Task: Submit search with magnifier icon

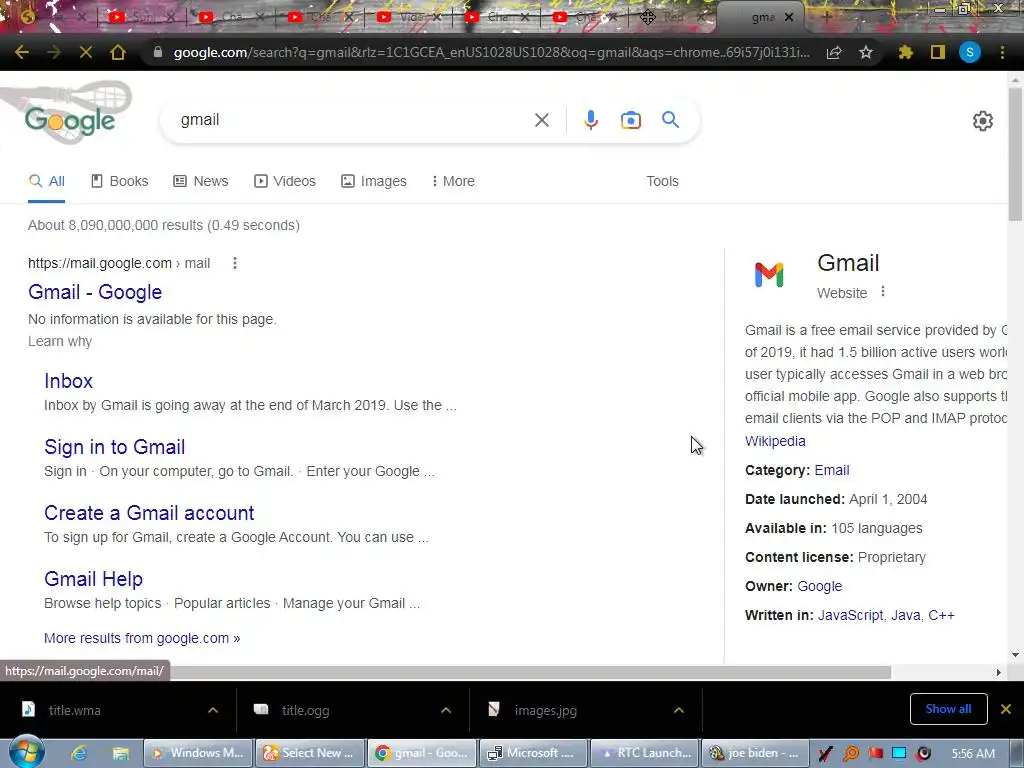Action: pos(671,120)
